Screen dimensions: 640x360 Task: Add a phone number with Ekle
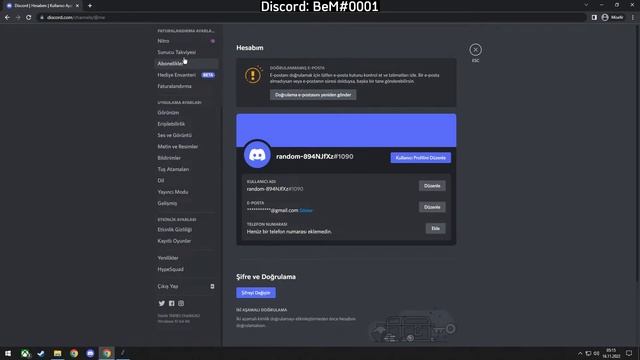(x=436, y=228)
